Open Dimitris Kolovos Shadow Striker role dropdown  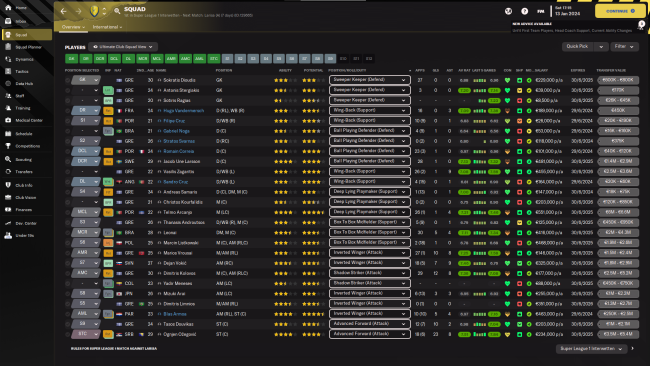[369, 273]
